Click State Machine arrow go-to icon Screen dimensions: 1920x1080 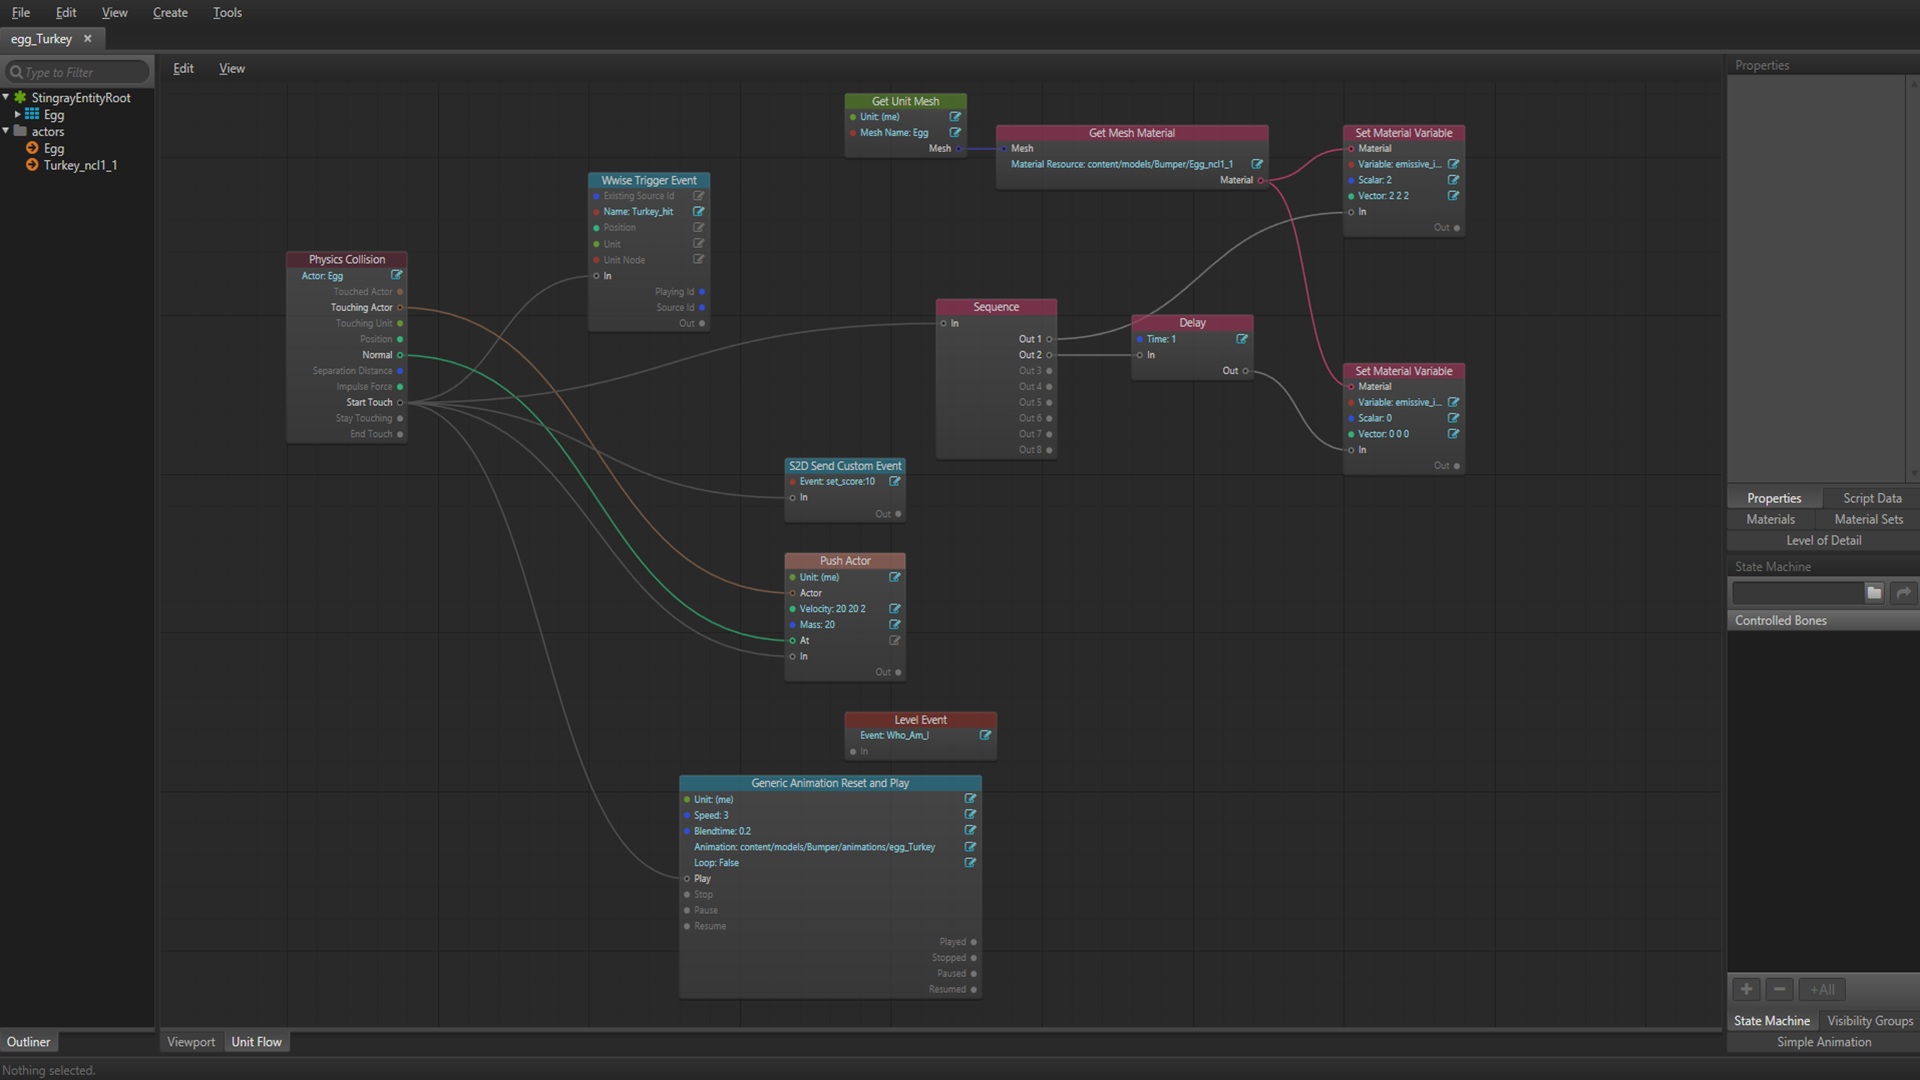1904,593
